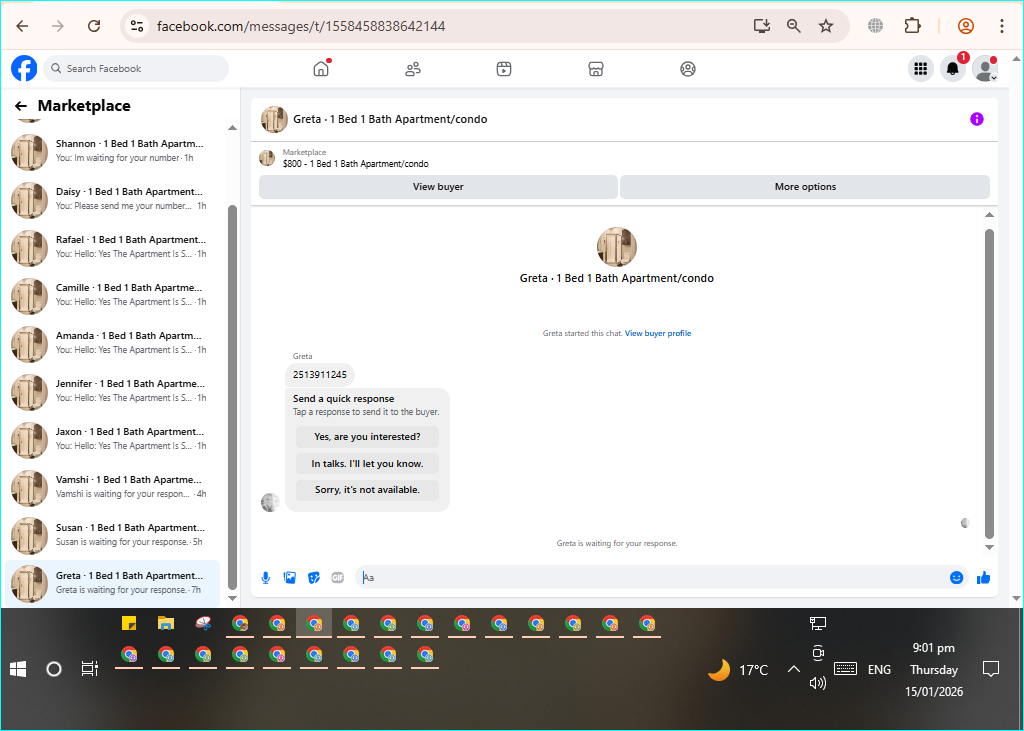Open the Facebook menu grid icon
The width and height of the screenshot is (1024, 731).
[x=921, y=69]
